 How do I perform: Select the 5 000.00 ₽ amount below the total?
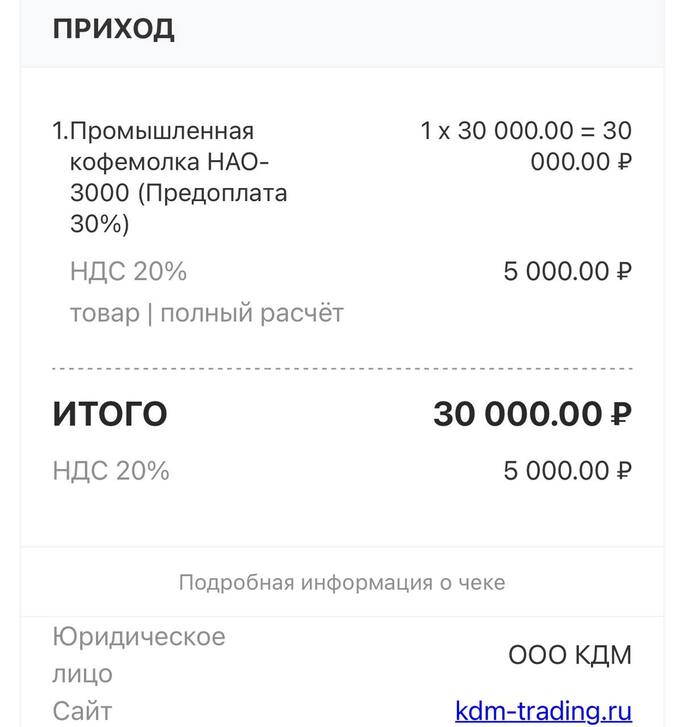pyautogui.click(x=567, y=470)
